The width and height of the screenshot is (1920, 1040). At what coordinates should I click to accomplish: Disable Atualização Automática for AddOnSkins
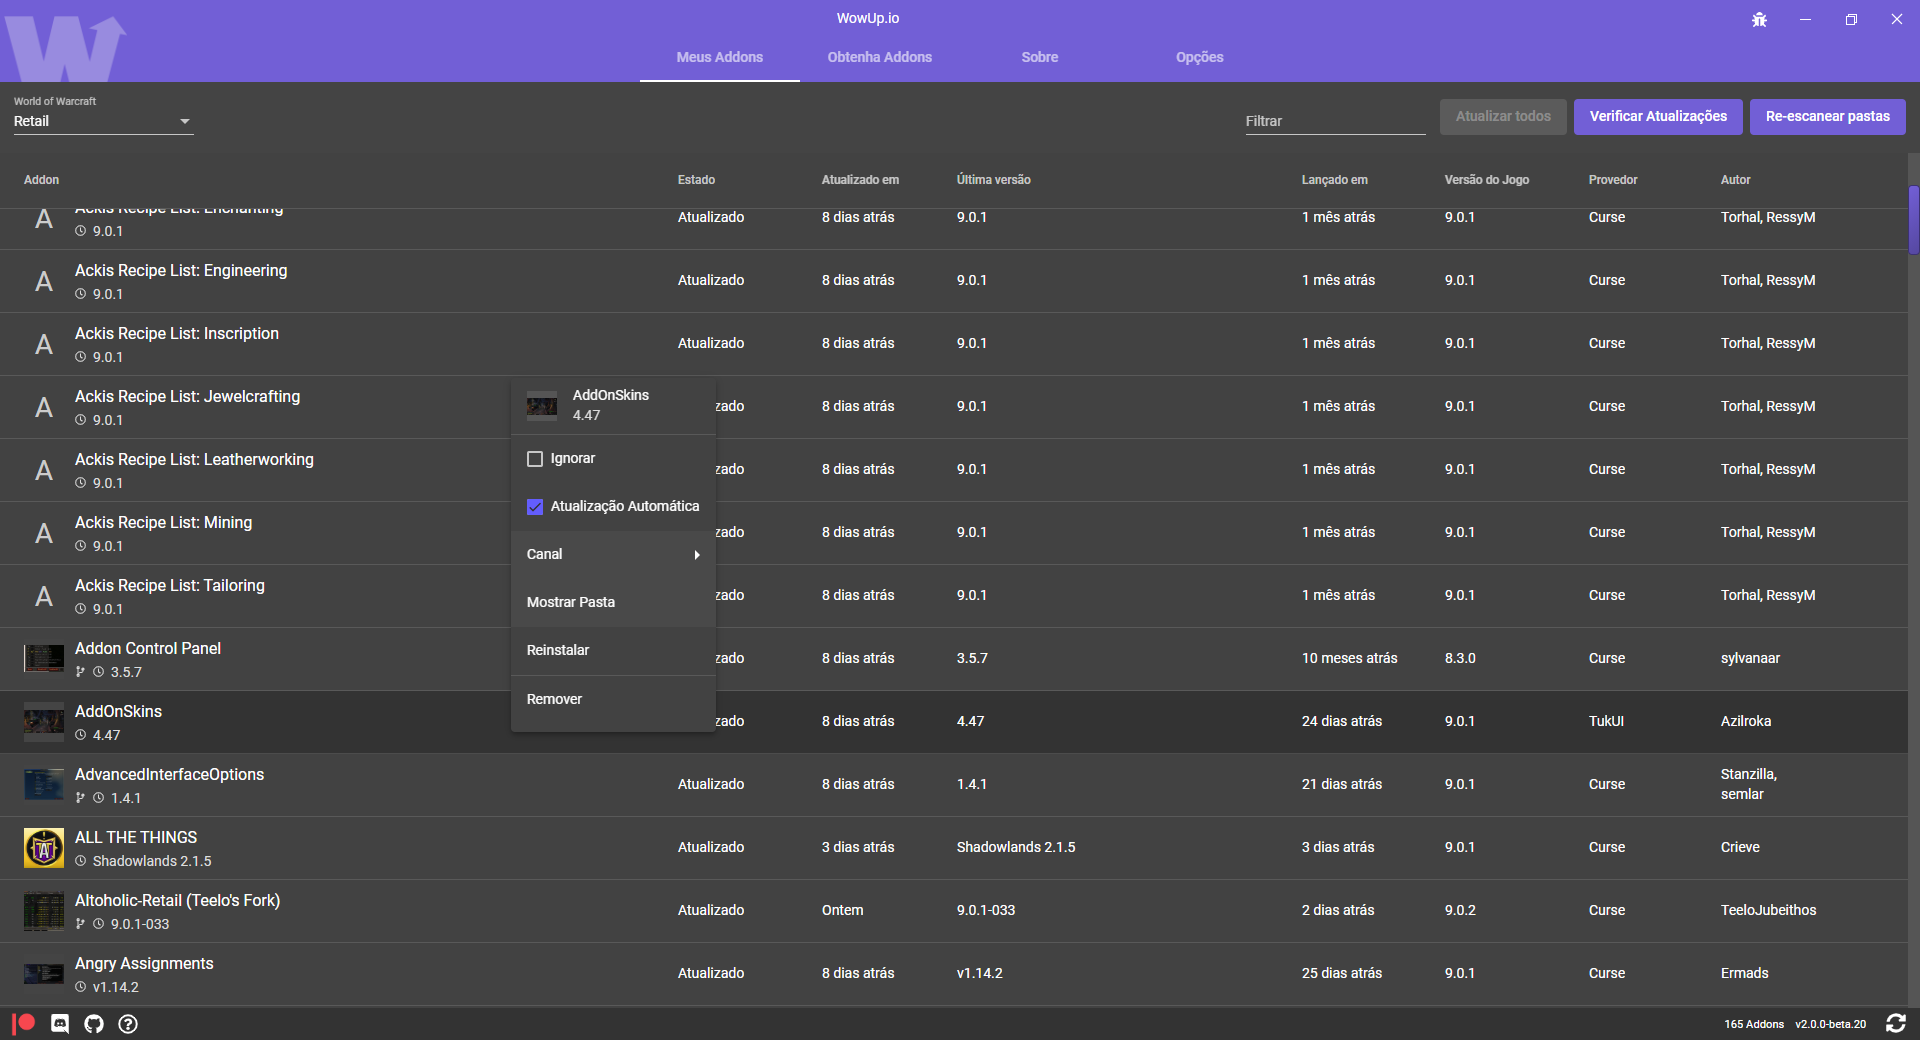point(535,506)
